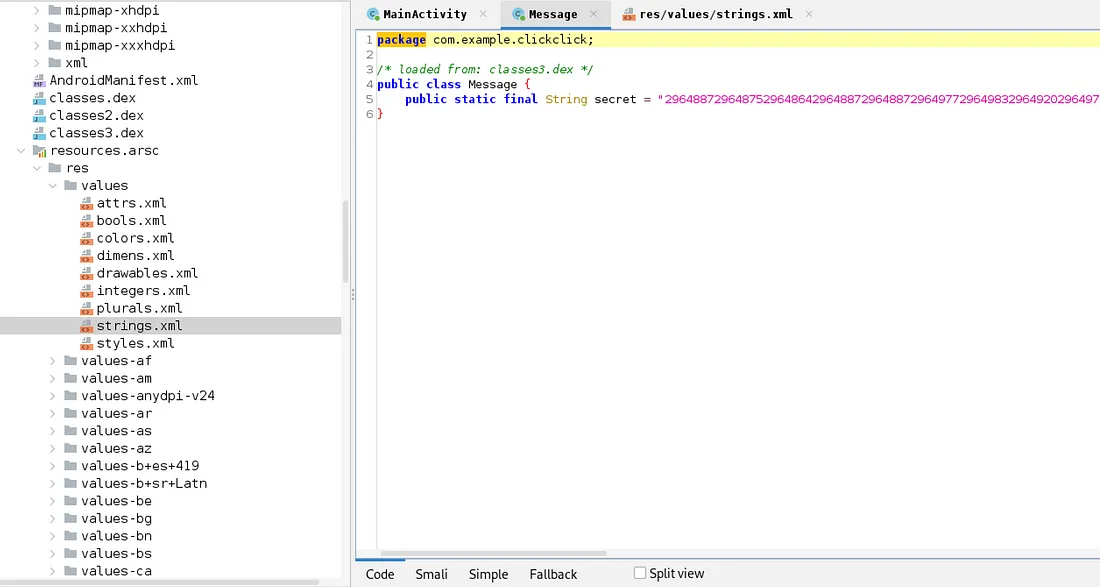Select the classes.dex file icon

tap(39, 98)
